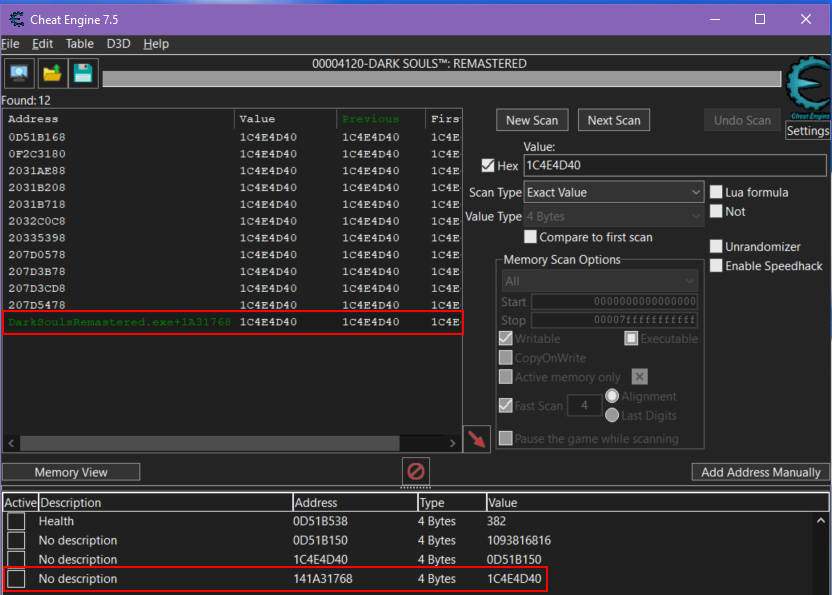832x595 pixels.
Task: Click the X beside Active memory only
Action: [x=639, y=377]
